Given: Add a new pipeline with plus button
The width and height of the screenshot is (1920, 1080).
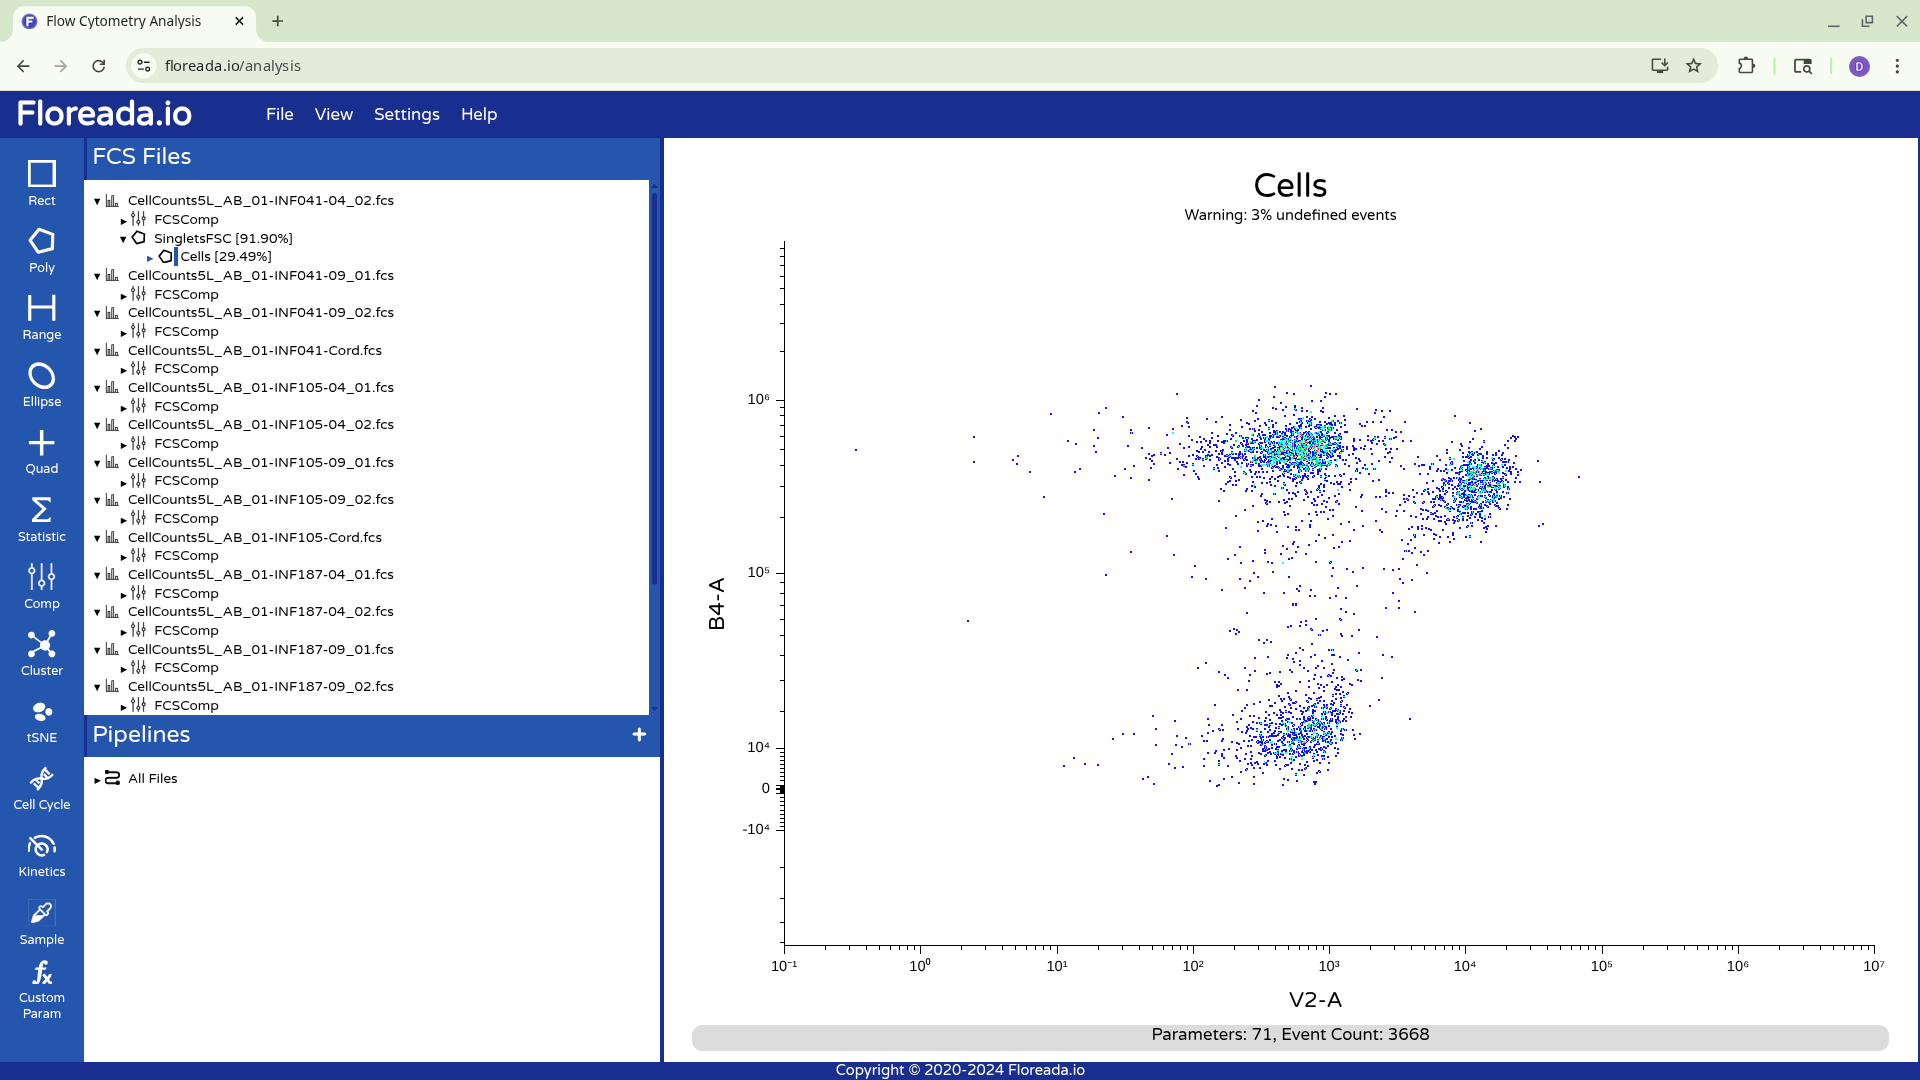Looking at the screenshot, I should (x=639, y=734).
